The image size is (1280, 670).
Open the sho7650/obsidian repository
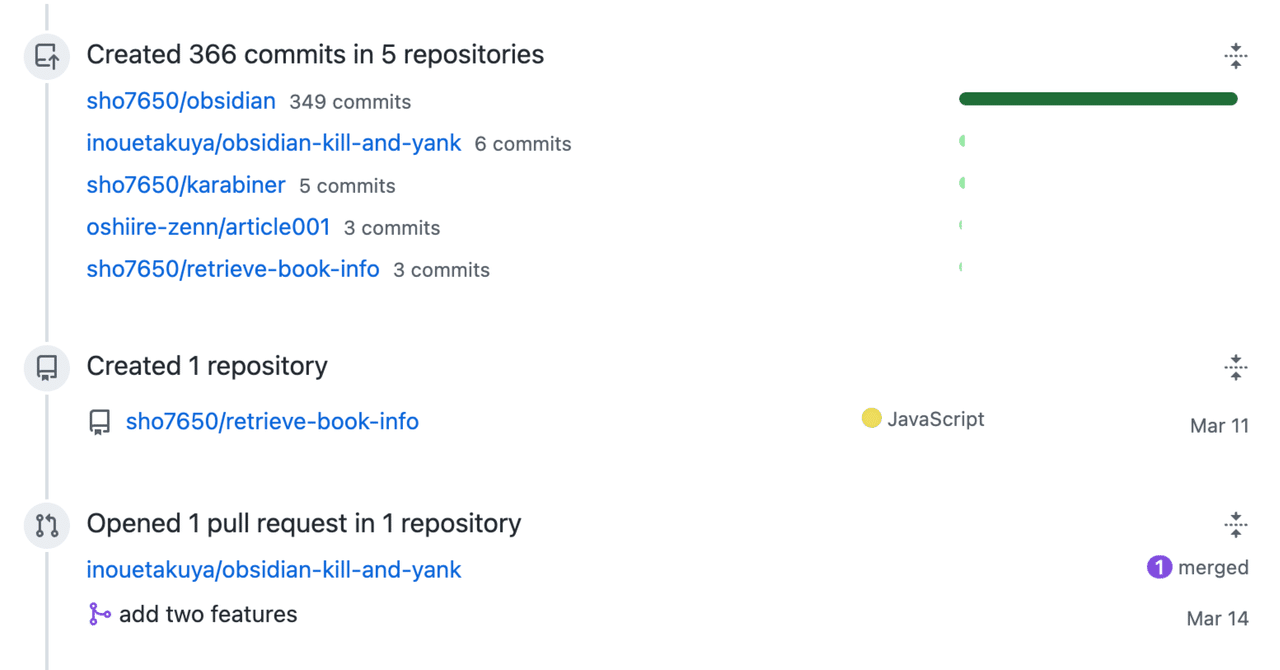pyautogui.click(x=180, y=100)
